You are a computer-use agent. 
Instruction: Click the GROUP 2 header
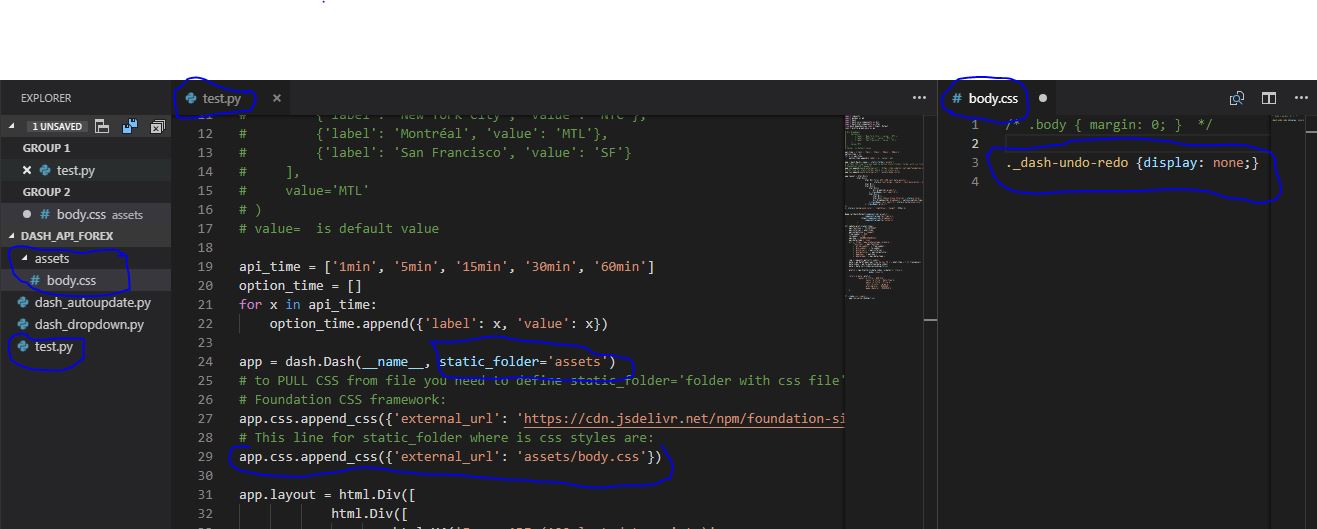click(x=47, y=192)
